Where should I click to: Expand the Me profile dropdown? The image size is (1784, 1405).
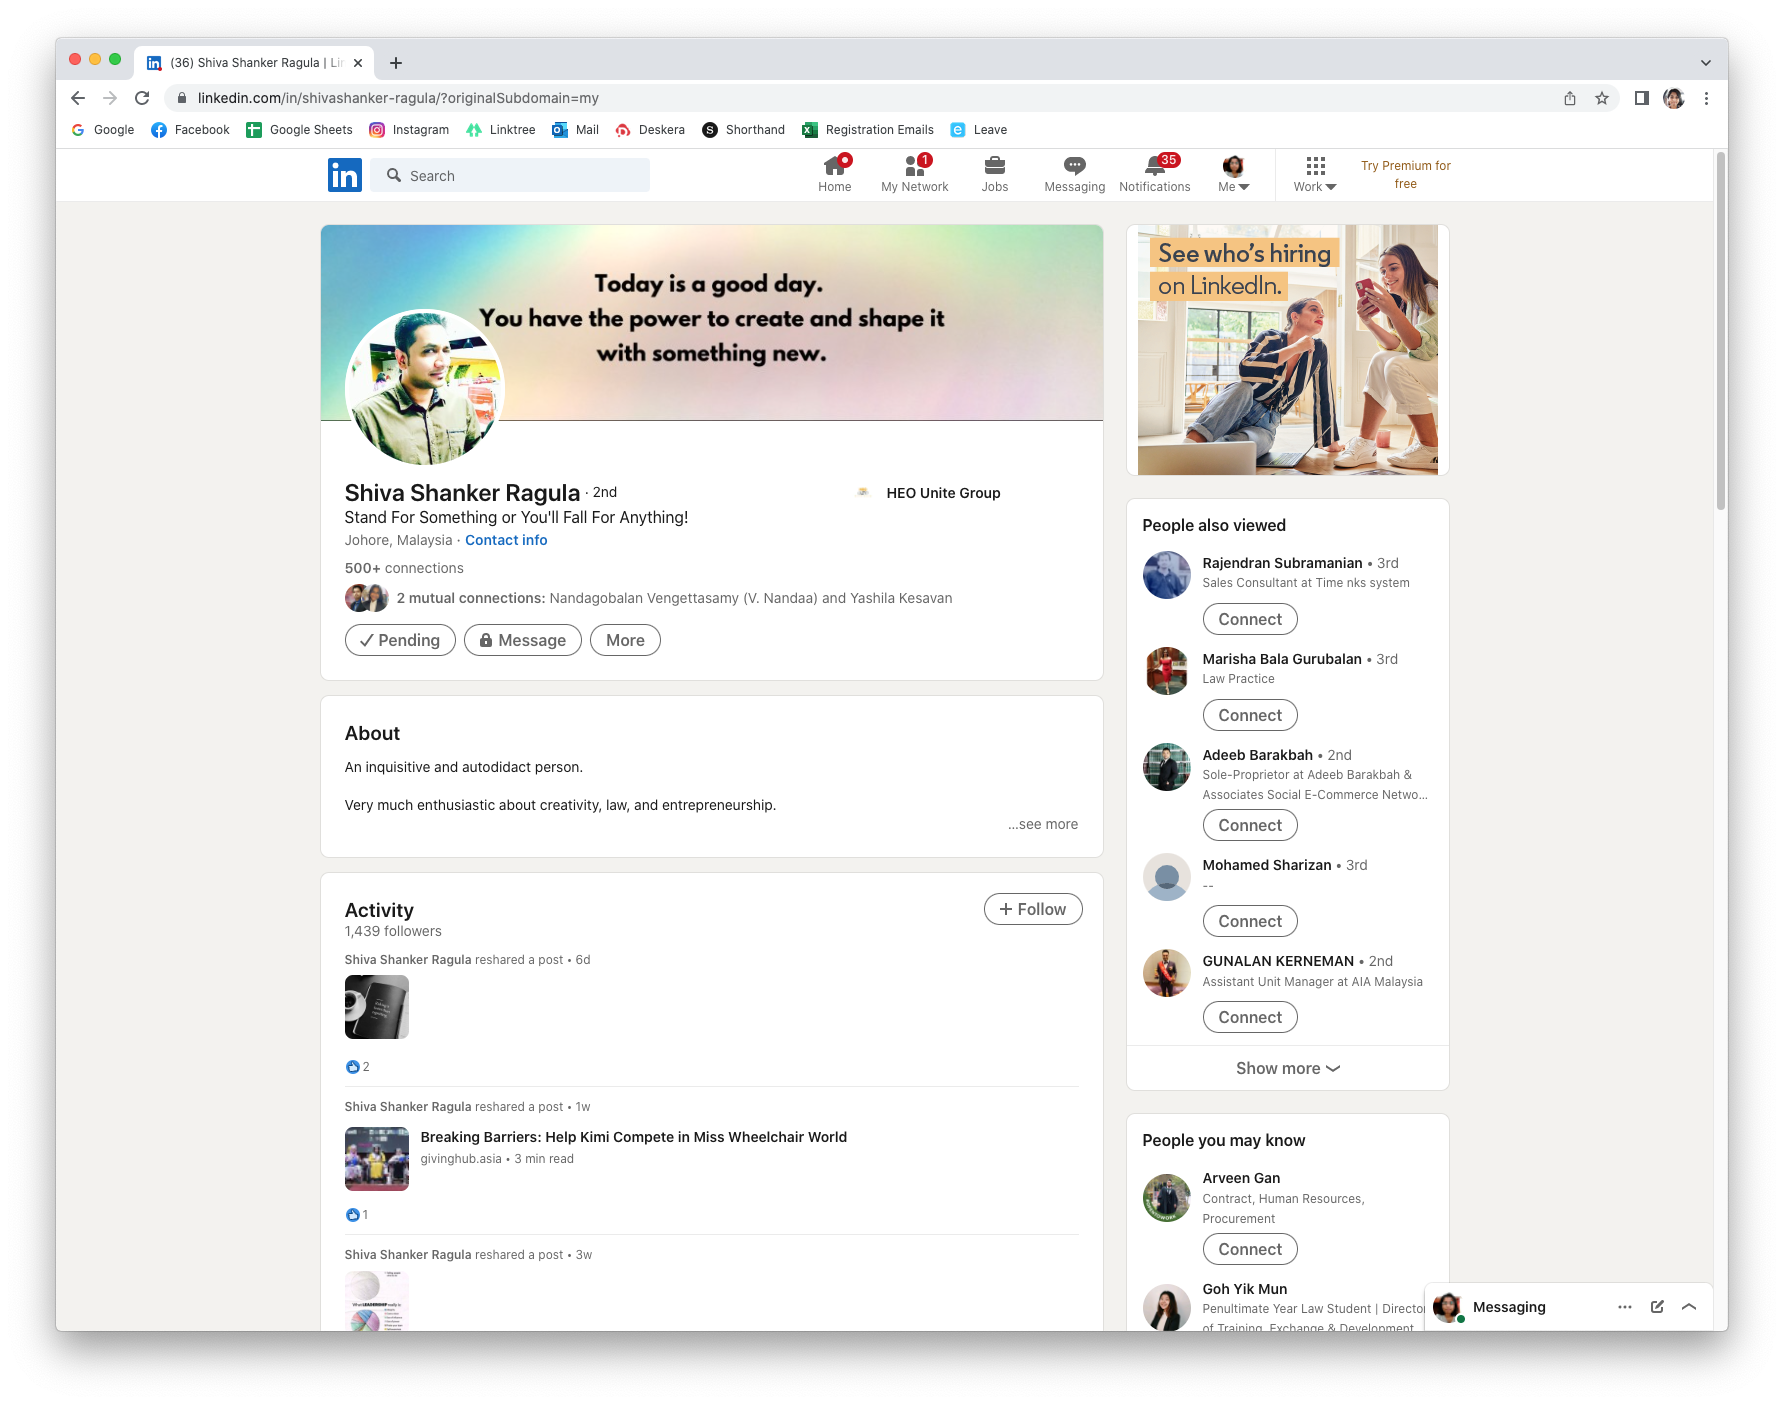click(1233, 174)
